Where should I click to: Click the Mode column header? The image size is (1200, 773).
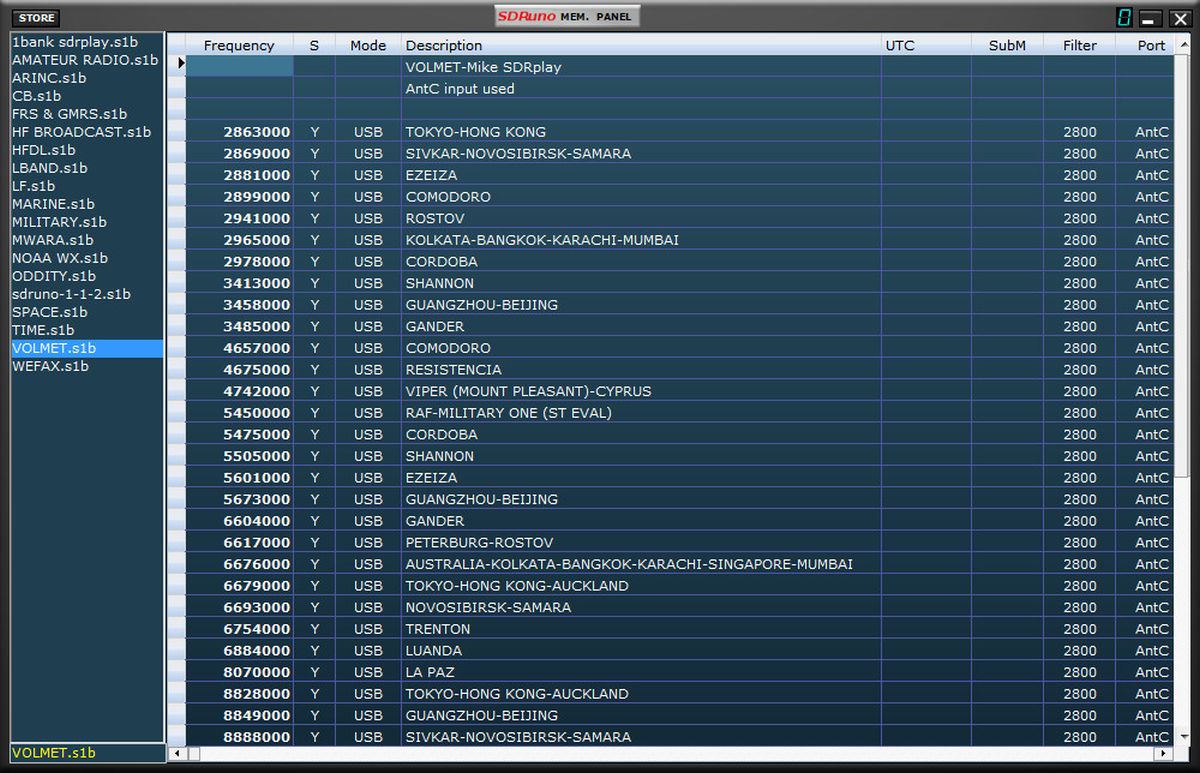(x=368, y=45)
